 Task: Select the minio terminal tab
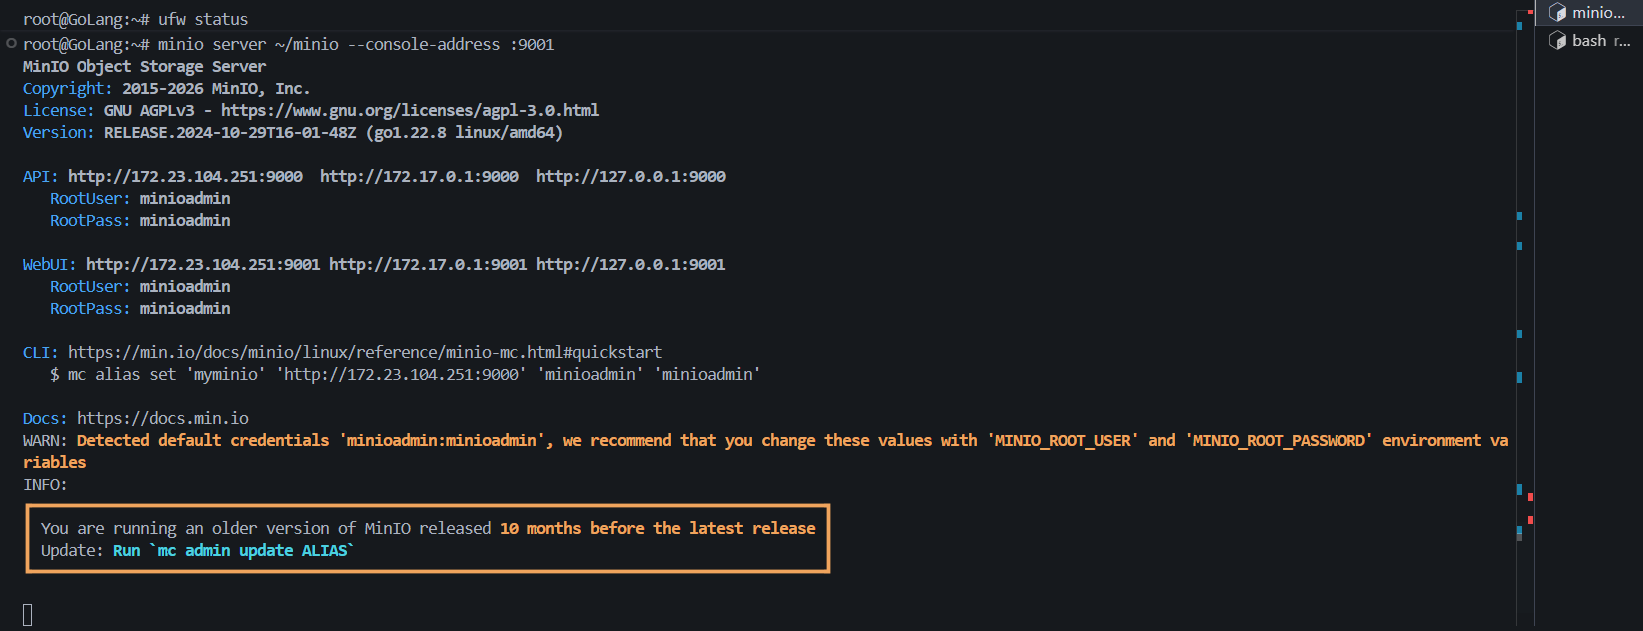(1589, 13)
